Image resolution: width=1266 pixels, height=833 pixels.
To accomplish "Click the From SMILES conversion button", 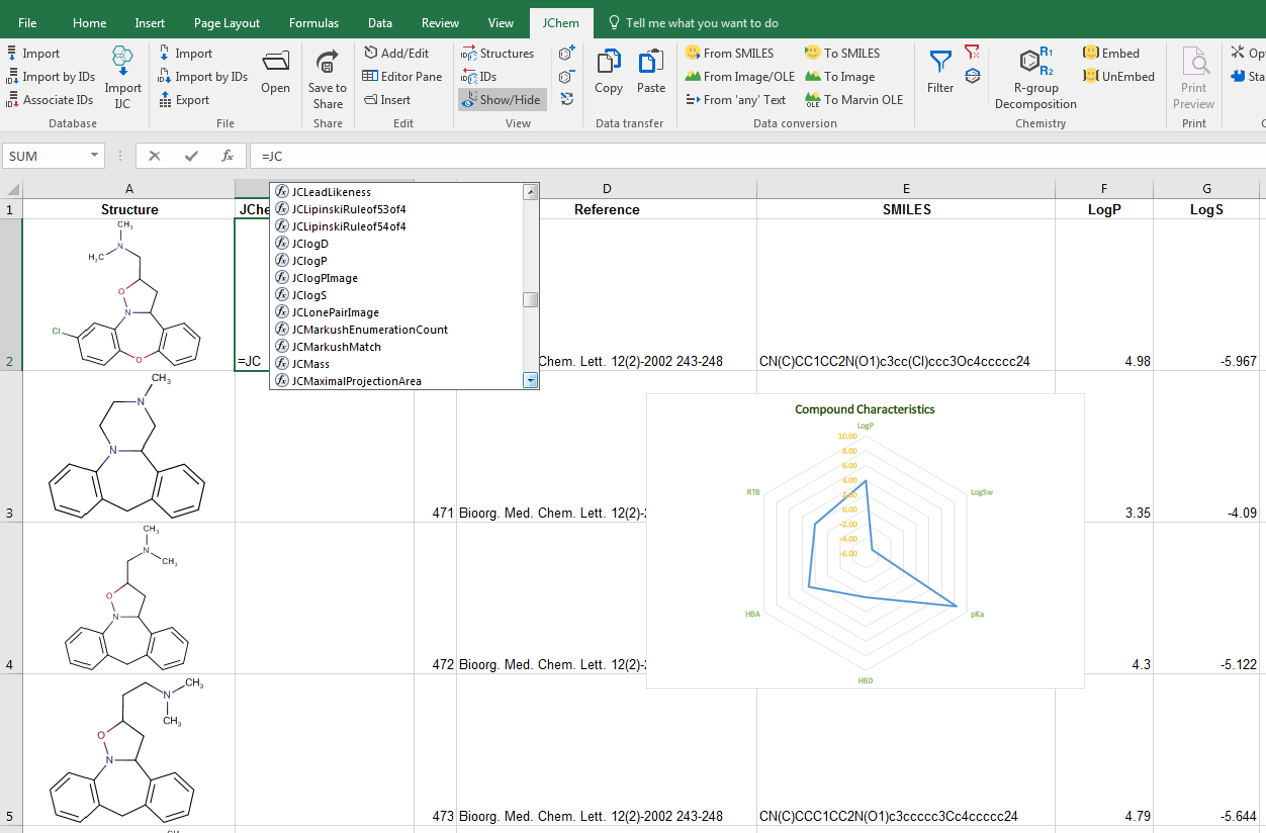I will click(729, 53).
